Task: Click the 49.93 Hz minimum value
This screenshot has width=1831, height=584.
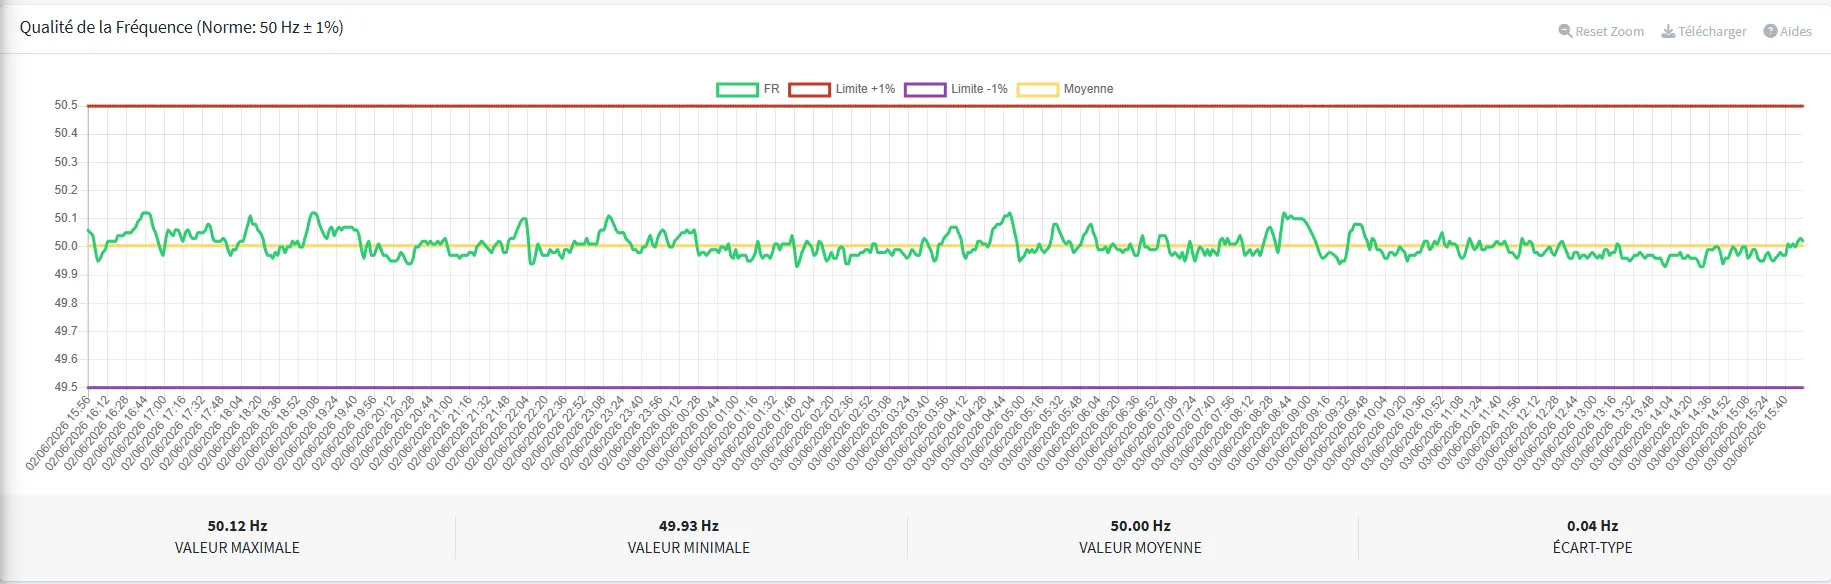Action: (x=689, y=526)
